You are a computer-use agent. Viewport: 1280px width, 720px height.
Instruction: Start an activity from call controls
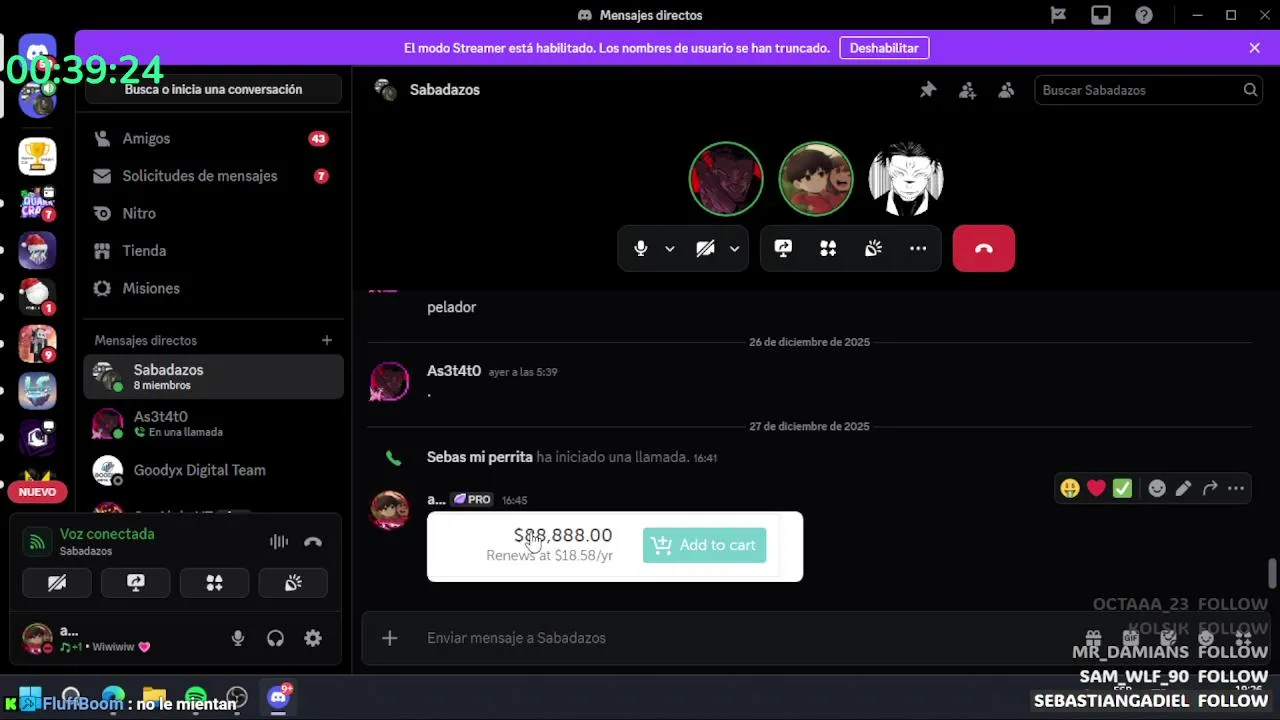pyautogui.click(x=828, y=249)
